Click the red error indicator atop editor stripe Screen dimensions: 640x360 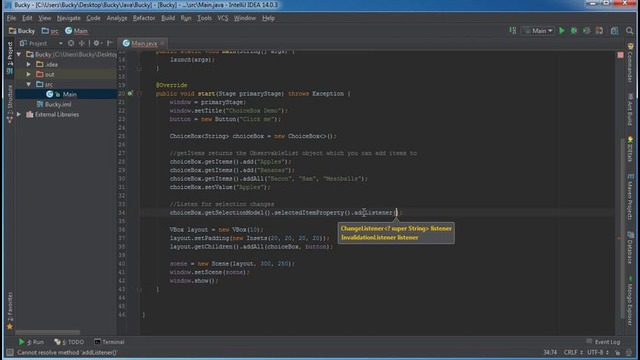(x=620, y=55)
